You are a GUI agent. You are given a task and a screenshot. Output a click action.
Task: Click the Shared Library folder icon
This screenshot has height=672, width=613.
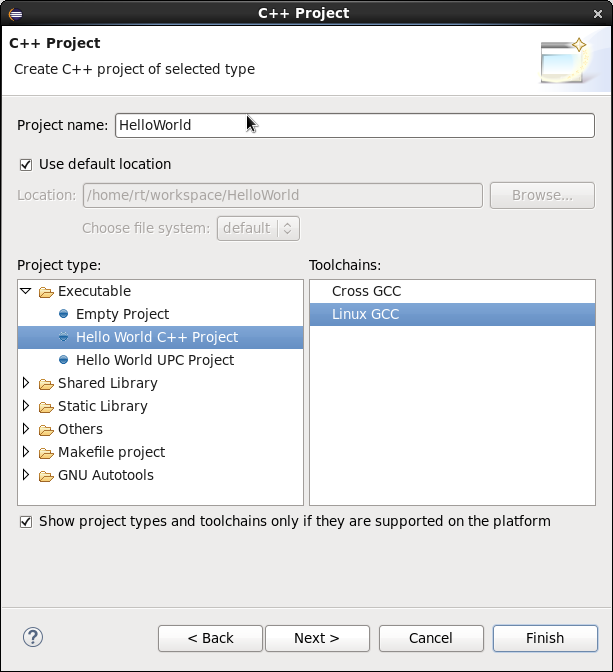(x=46, y=384)
